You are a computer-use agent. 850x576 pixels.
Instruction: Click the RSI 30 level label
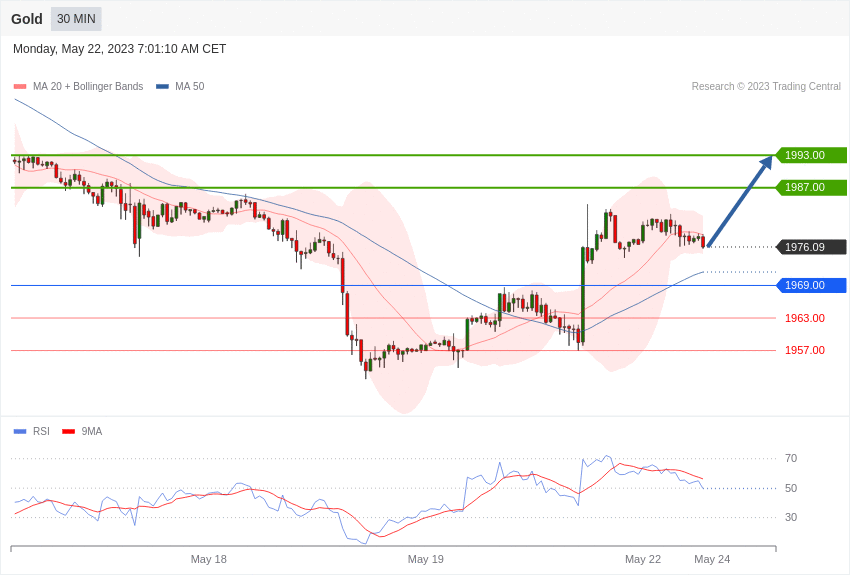[x=791, y=517]
